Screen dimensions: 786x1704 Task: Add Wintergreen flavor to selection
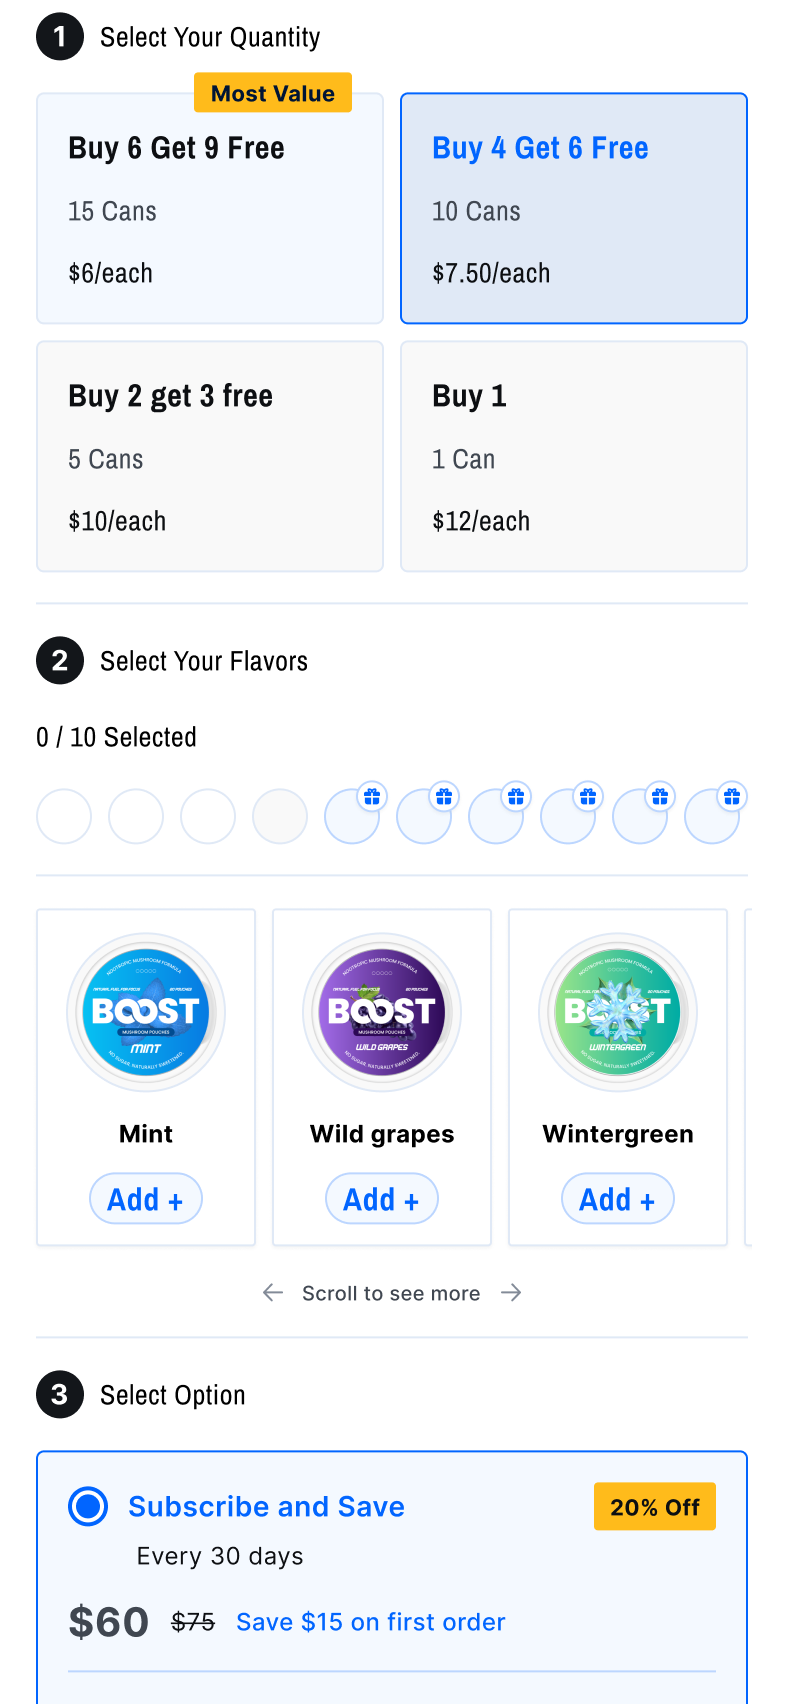(x=618, y=1199)
